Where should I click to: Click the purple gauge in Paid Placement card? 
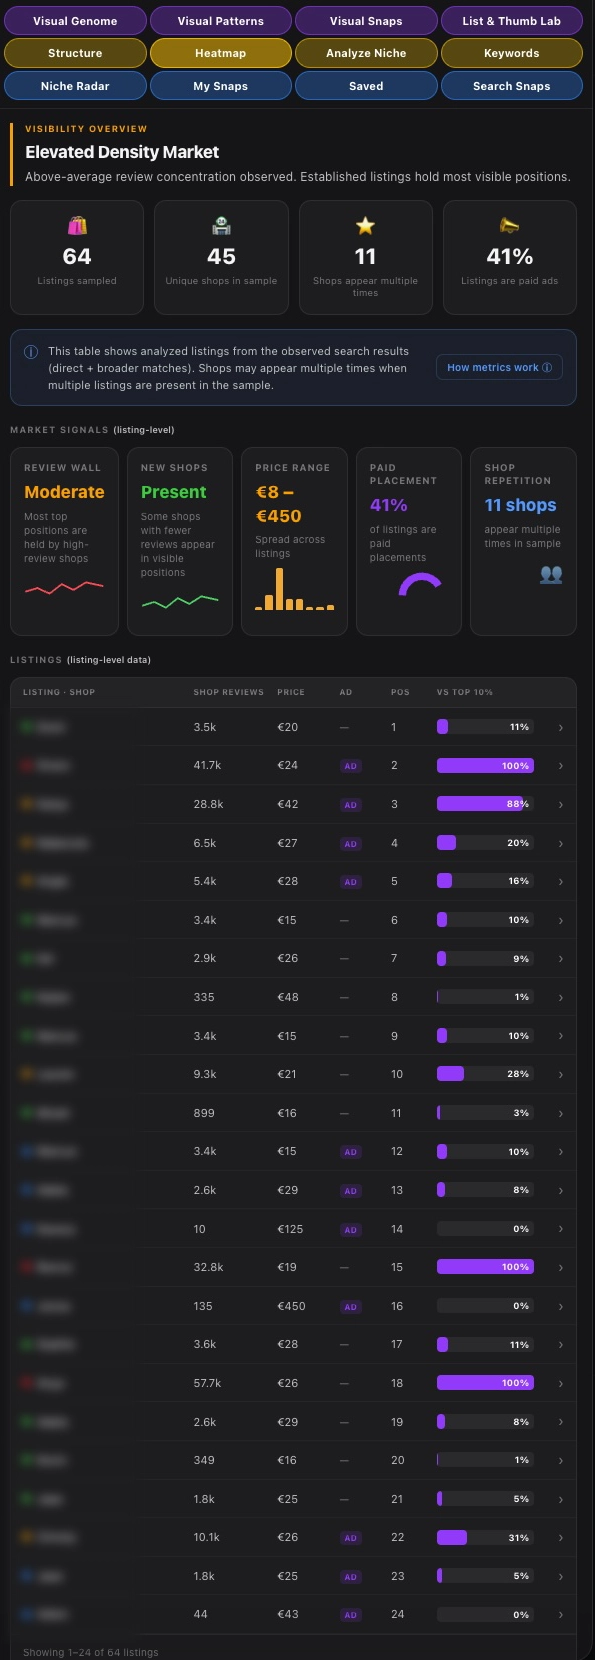(x=420, y=584)
